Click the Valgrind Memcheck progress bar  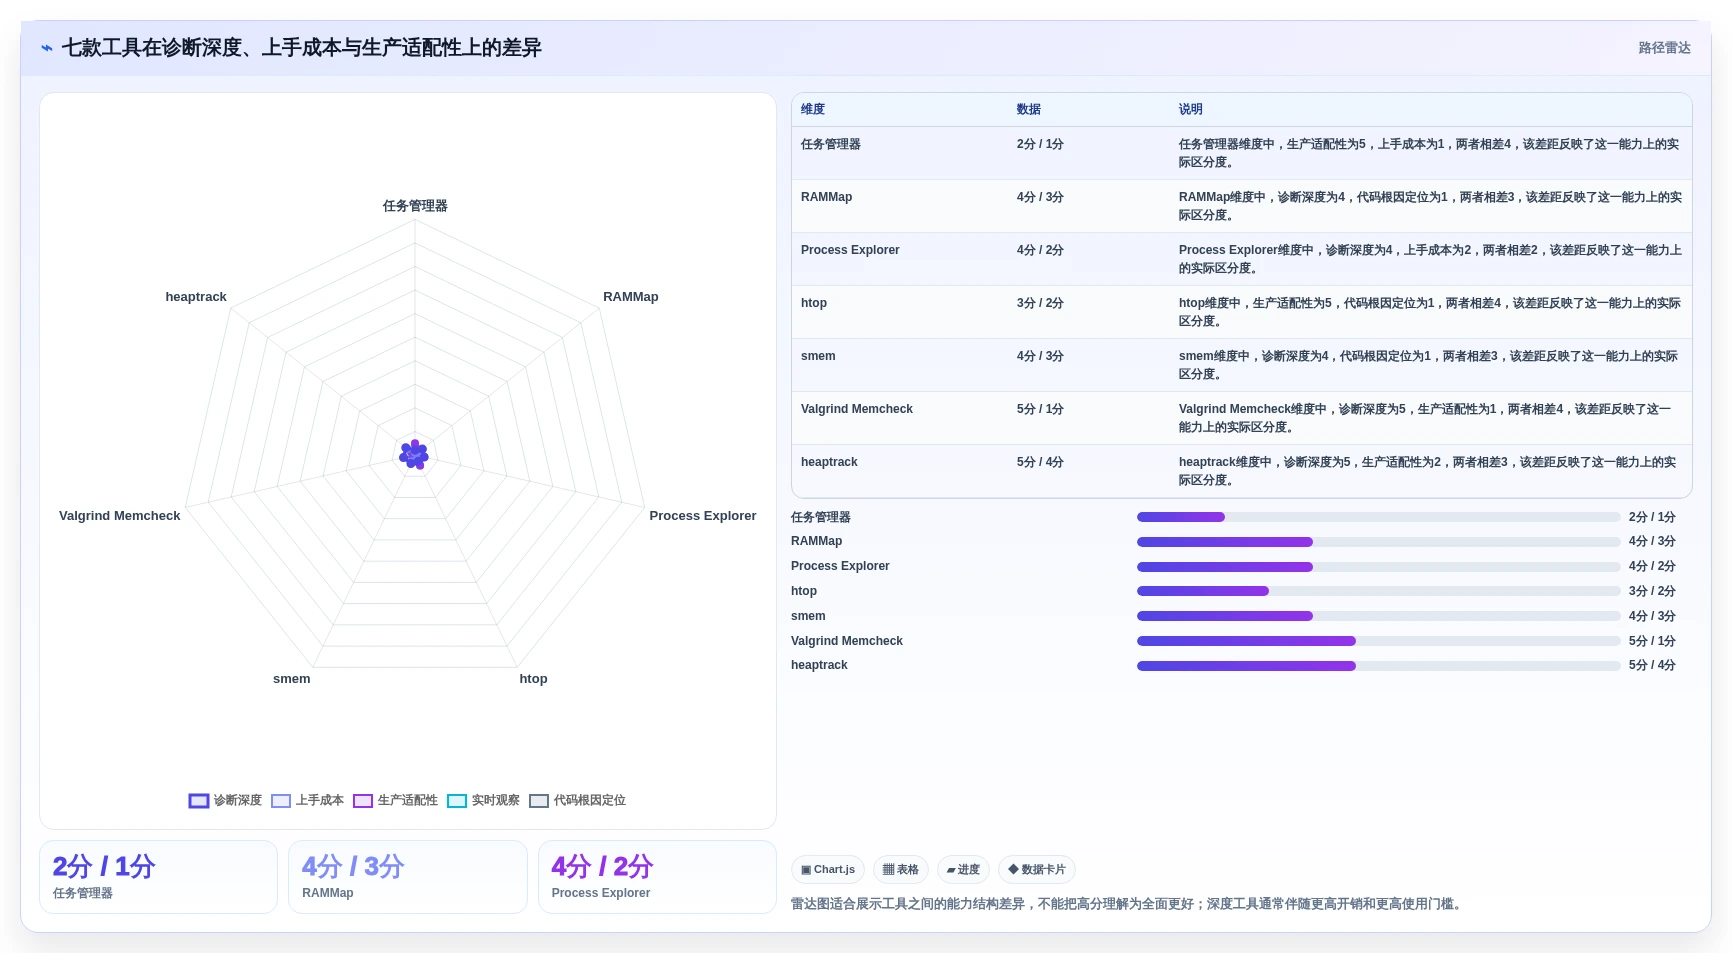(x=1378, y=641)
